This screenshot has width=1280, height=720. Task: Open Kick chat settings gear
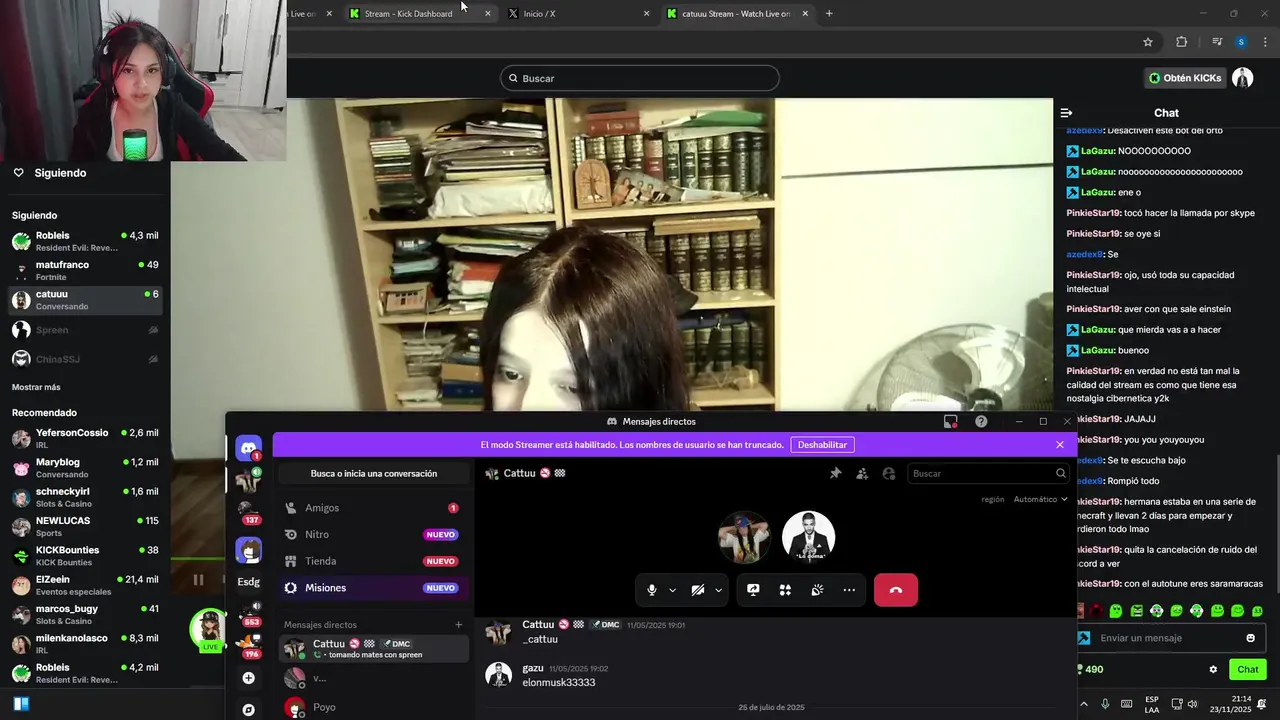click(1213, 669)
